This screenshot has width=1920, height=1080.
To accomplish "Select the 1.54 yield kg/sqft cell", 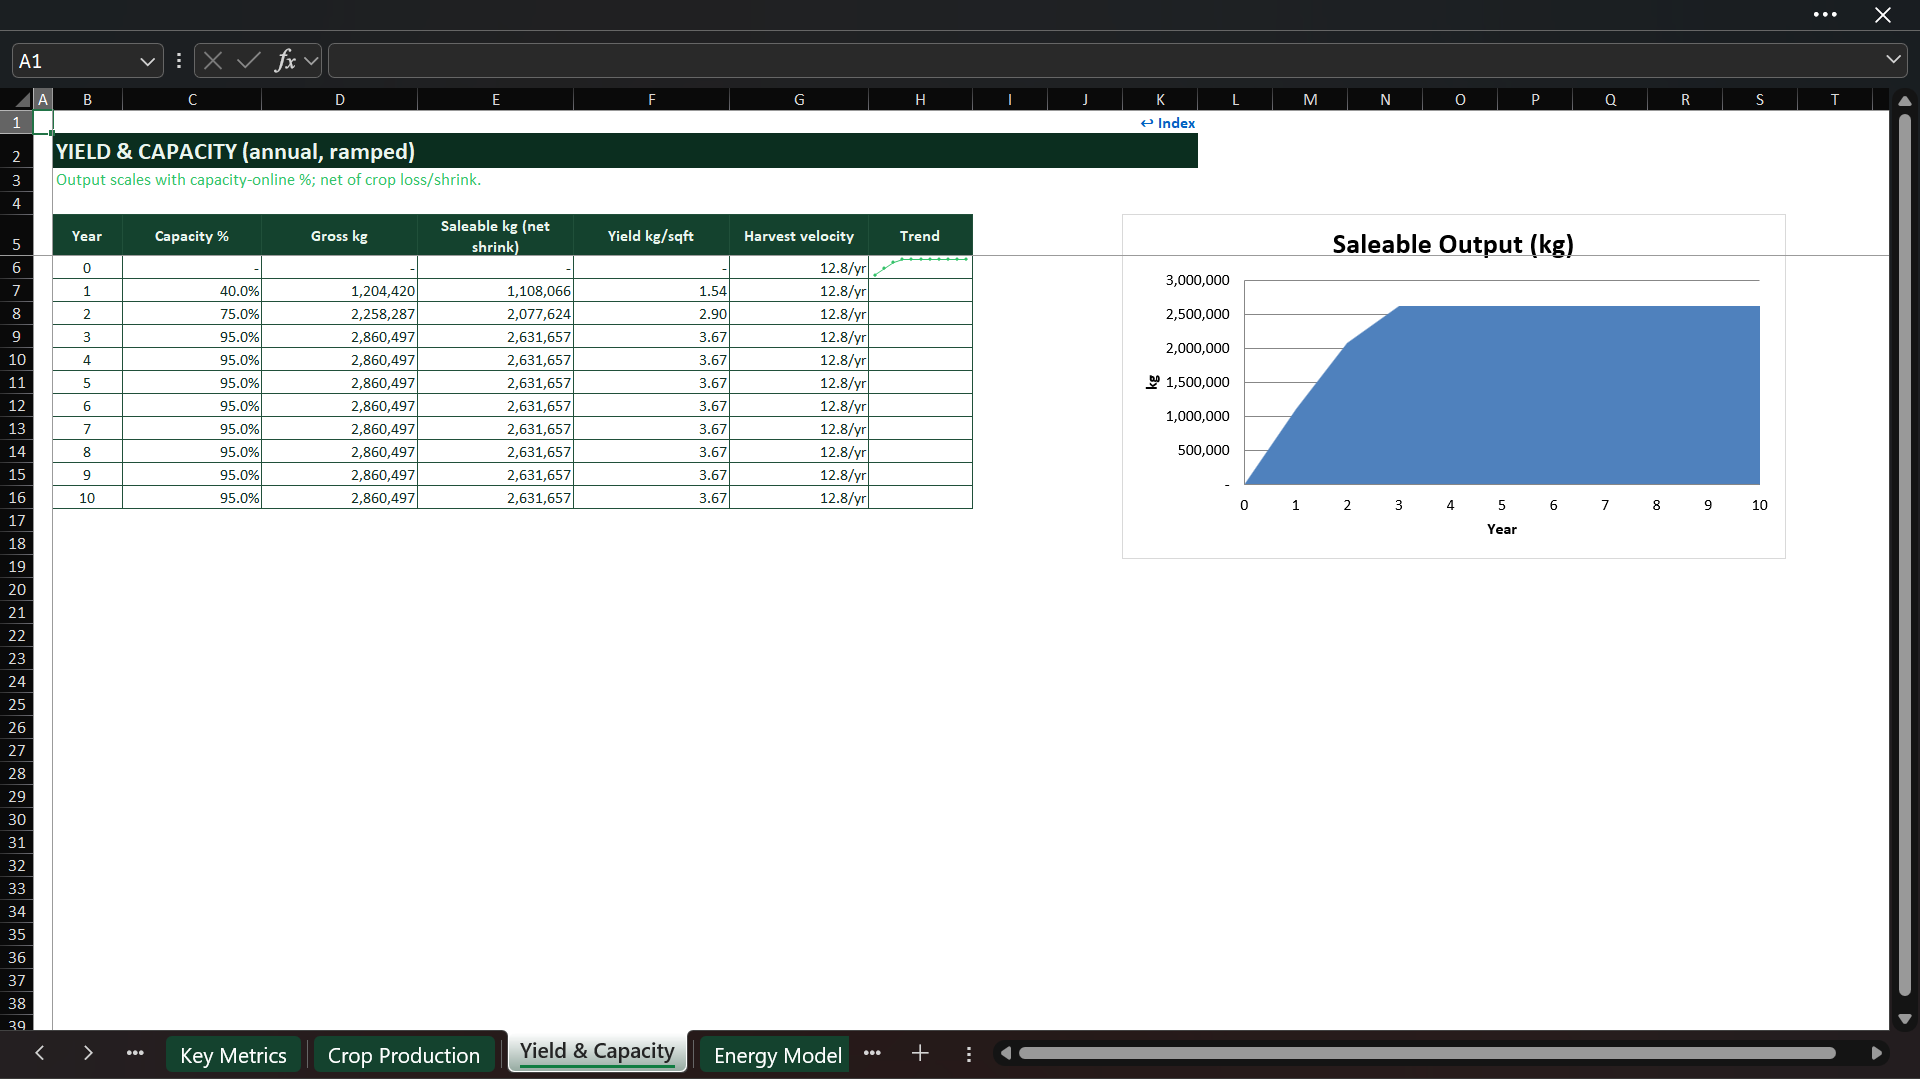I will tap(652, 291).
